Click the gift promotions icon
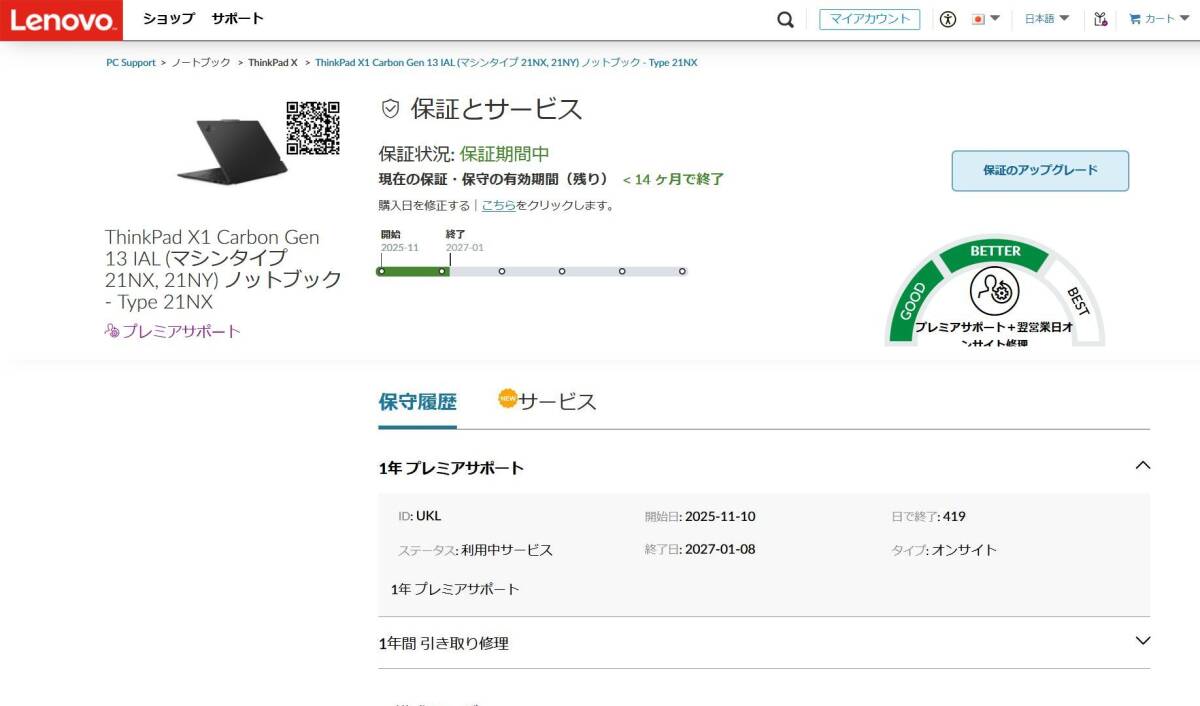Image resolution: width=1200 pixels, height=706 pixels. (x=1100, y=19)
